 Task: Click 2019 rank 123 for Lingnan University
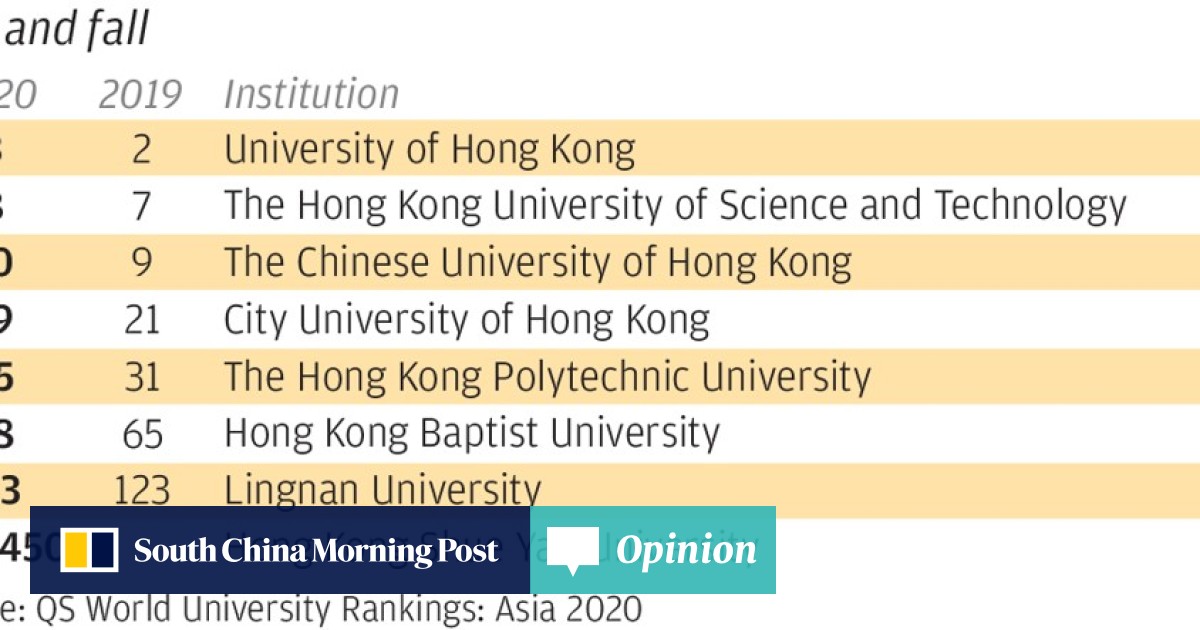(x=141, y=490)
